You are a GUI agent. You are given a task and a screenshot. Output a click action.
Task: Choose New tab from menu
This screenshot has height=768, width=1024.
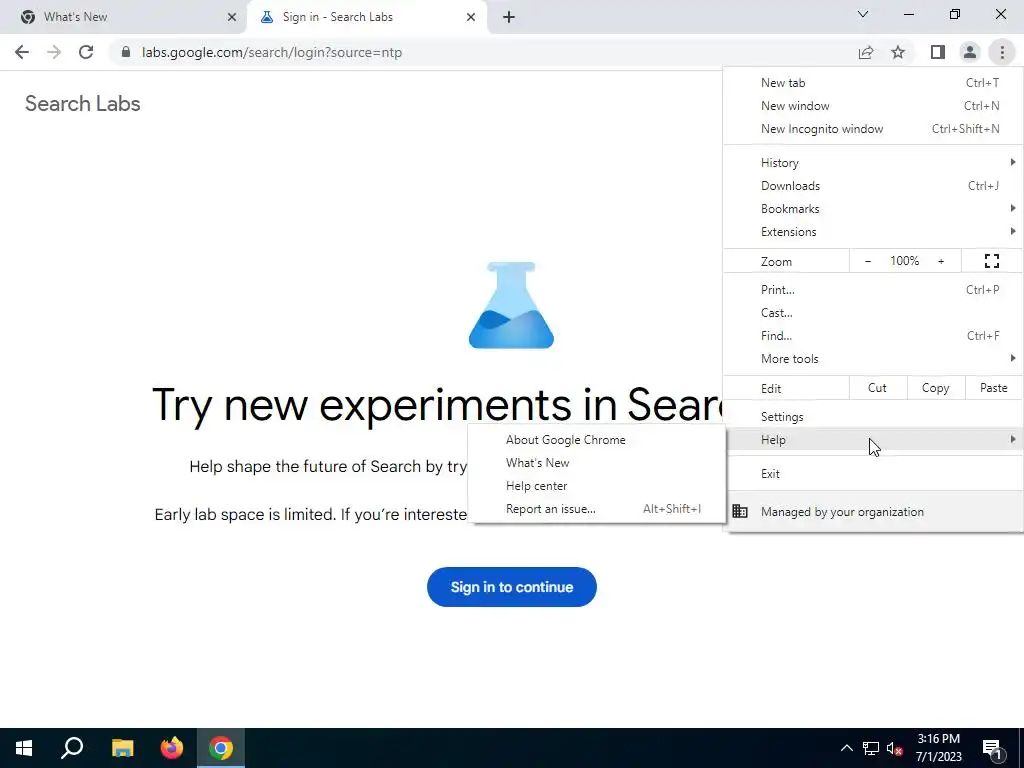point(873,83)
